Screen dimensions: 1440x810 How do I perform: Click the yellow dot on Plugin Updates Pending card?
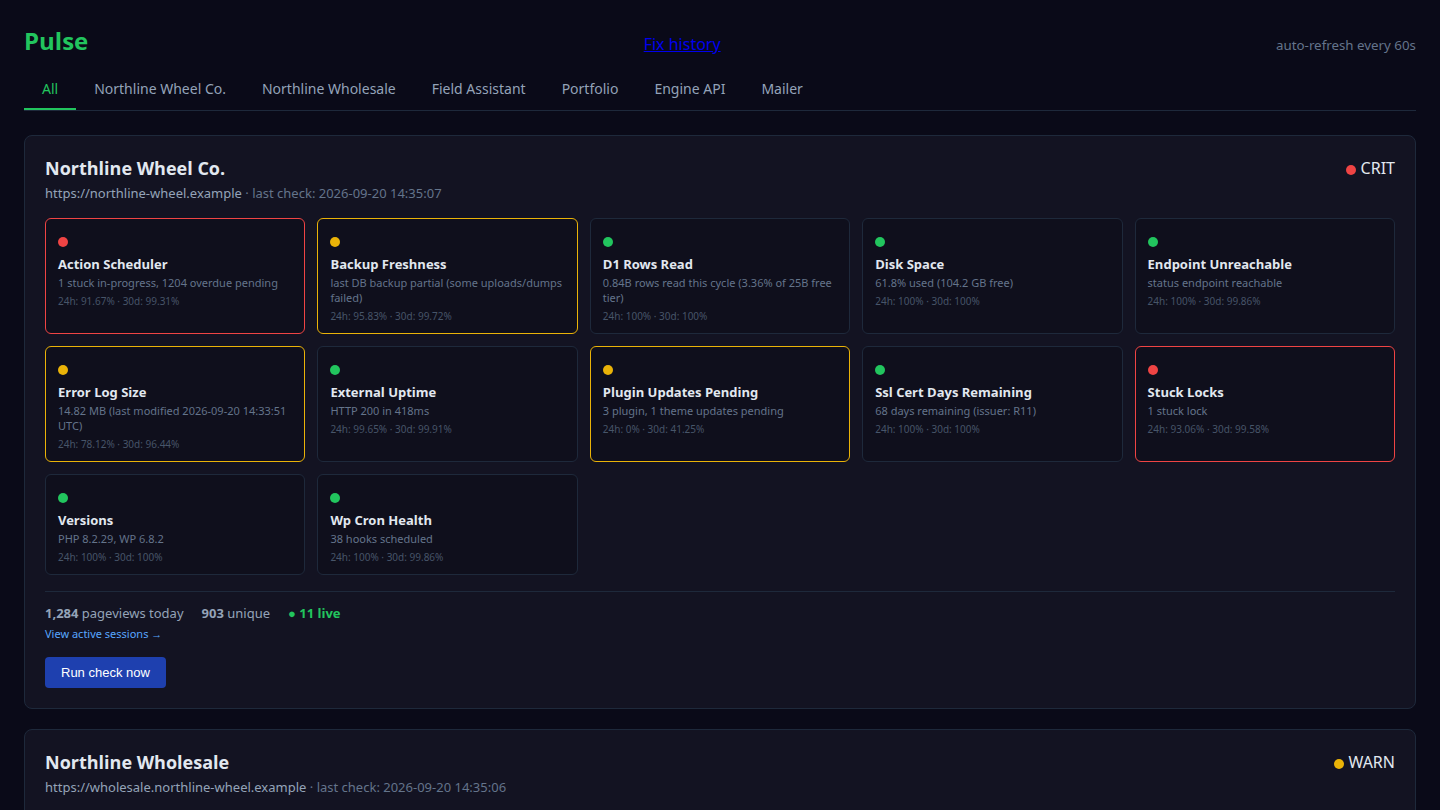click(608, 370)
